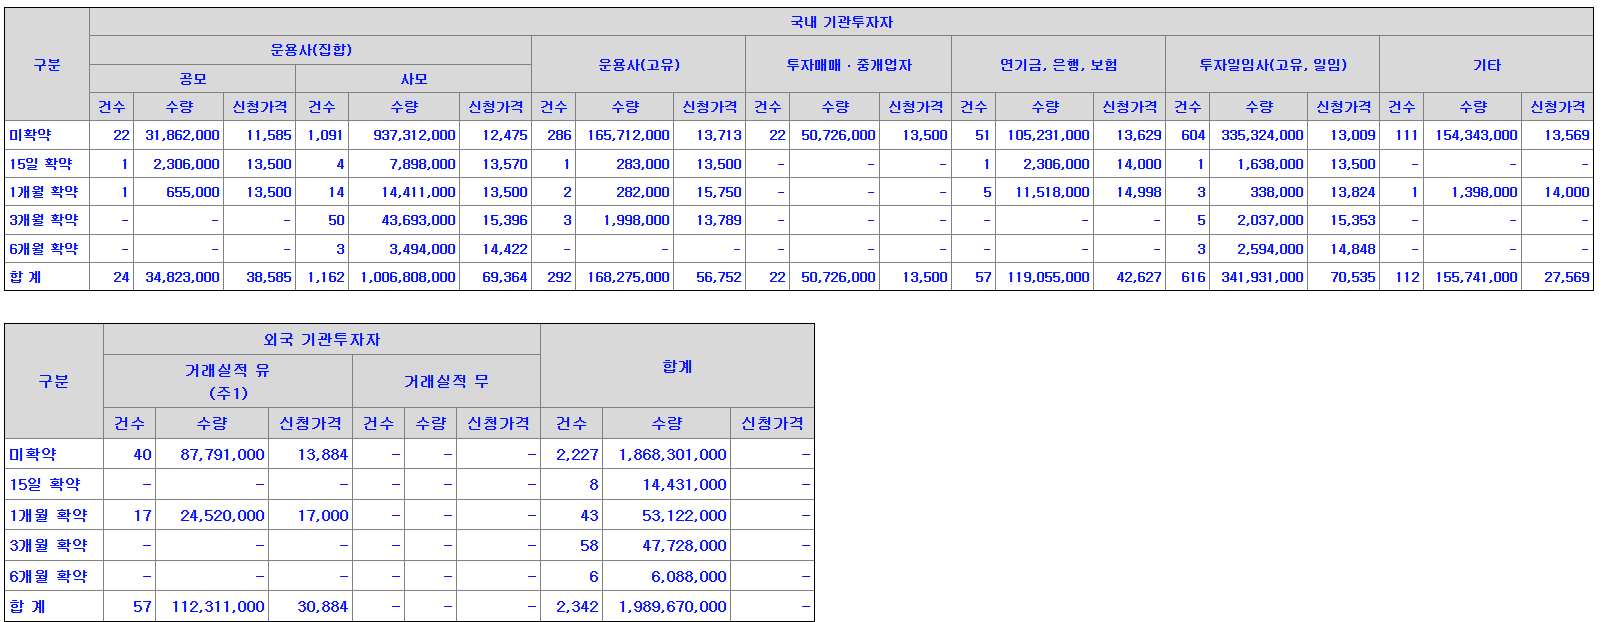Click the '공모' sub-header cell
The image size is (1606, 622).
[x=192, y=79]
